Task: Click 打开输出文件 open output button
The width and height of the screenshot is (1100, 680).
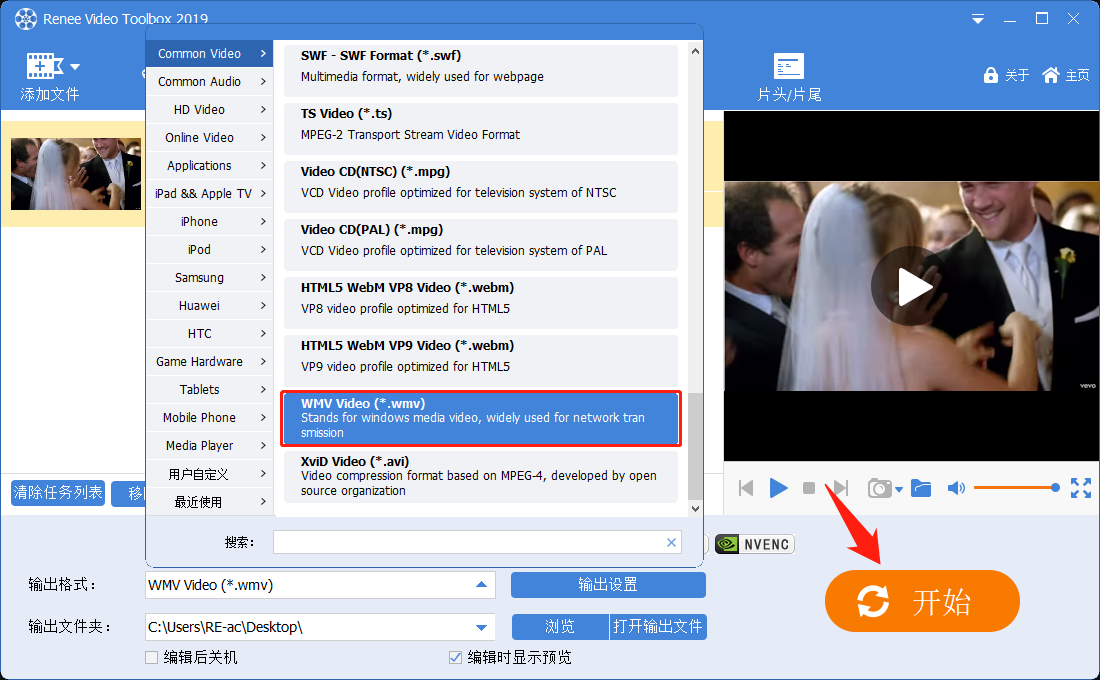Action: point(658,627)
